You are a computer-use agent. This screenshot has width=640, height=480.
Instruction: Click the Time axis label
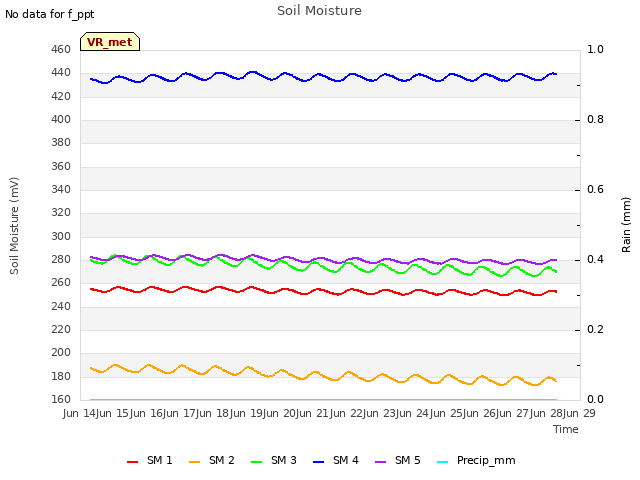[x=566, y=429]
